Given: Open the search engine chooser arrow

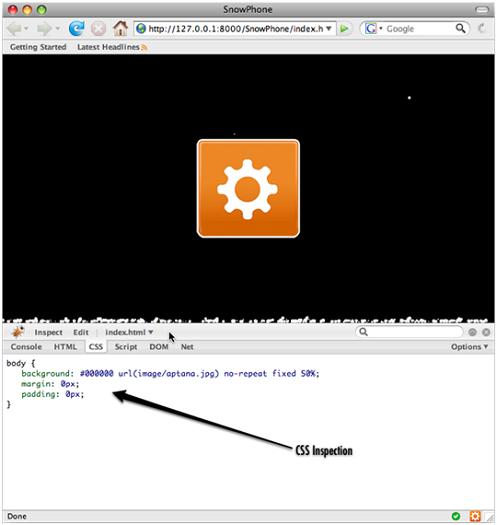Looking at the screenshot, I should 381,28.
